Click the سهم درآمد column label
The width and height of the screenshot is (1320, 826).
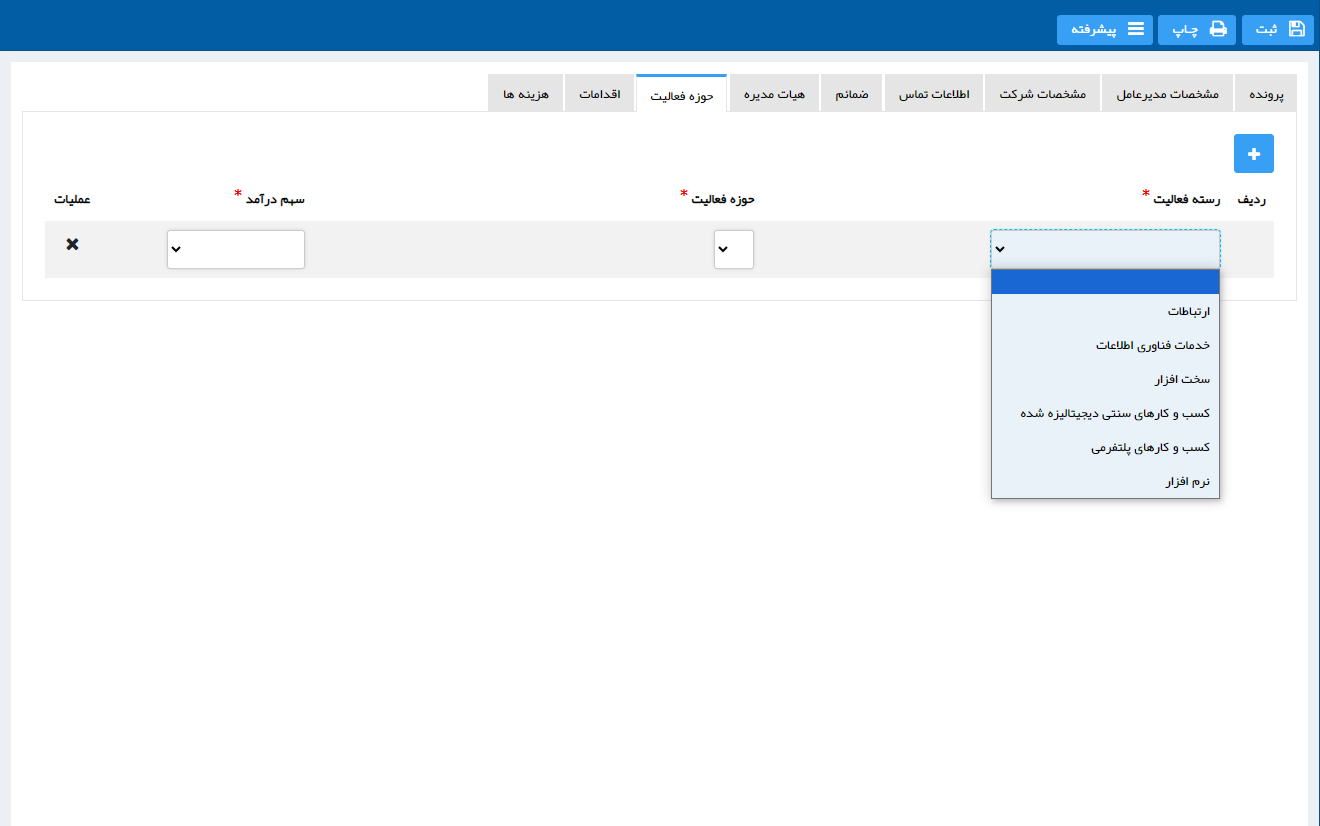[x=275, y=200]
